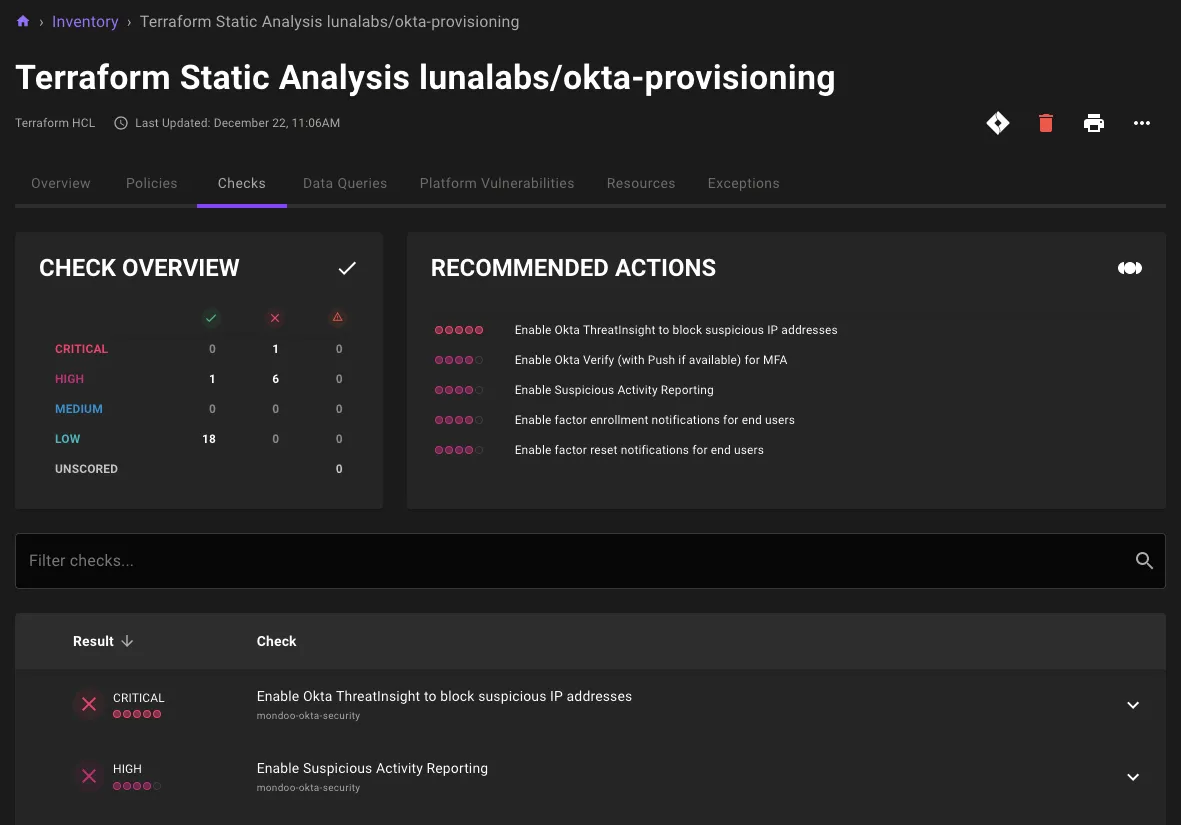Viewport: 1181px width, 825px height.
Task: Click the Jira diamond icon
Action: 998,123
